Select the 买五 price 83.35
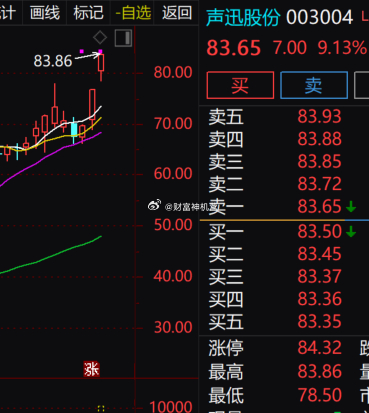 319,321
